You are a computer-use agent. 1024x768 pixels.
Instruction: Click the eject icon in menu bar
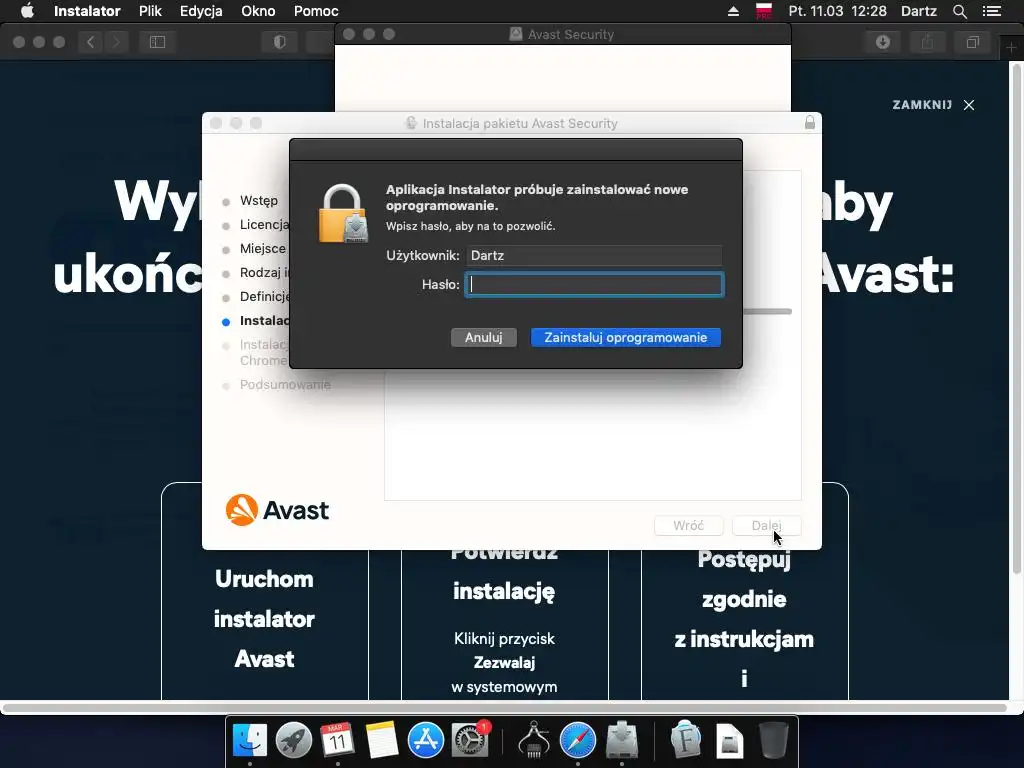(x=733, y=11)
